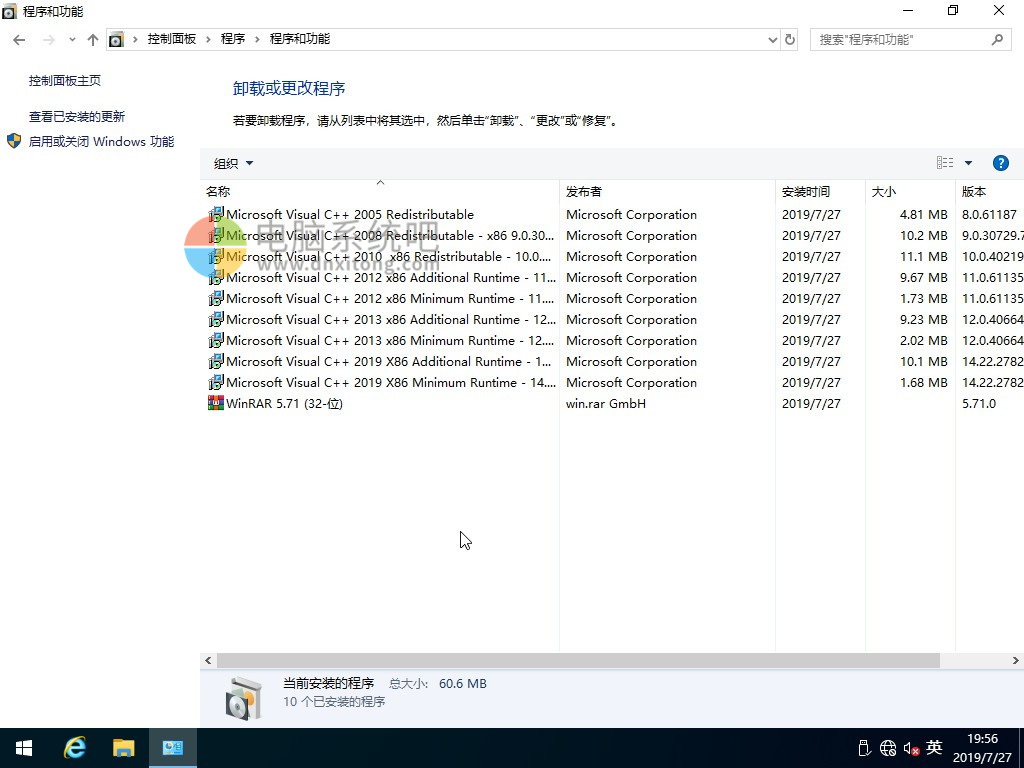Sort by the 版本 column header
This screenshot has width=1024, height=768.
(989, 191)
